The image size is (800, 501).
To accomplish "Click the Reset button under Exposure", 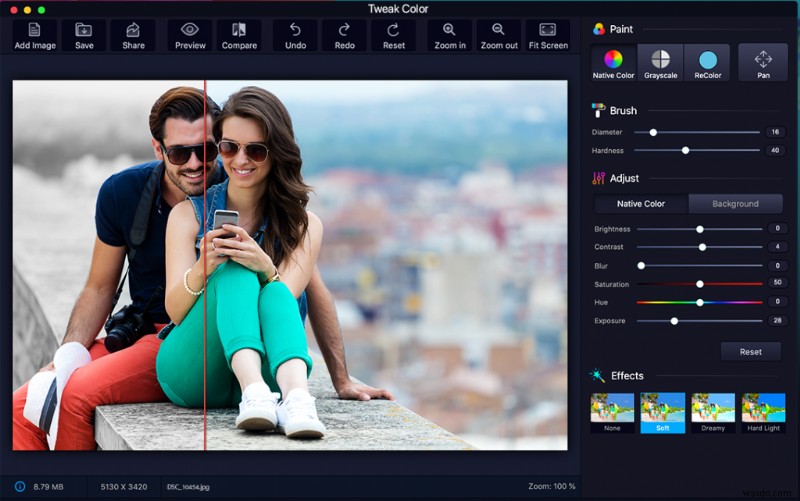I will click(750, 352).
